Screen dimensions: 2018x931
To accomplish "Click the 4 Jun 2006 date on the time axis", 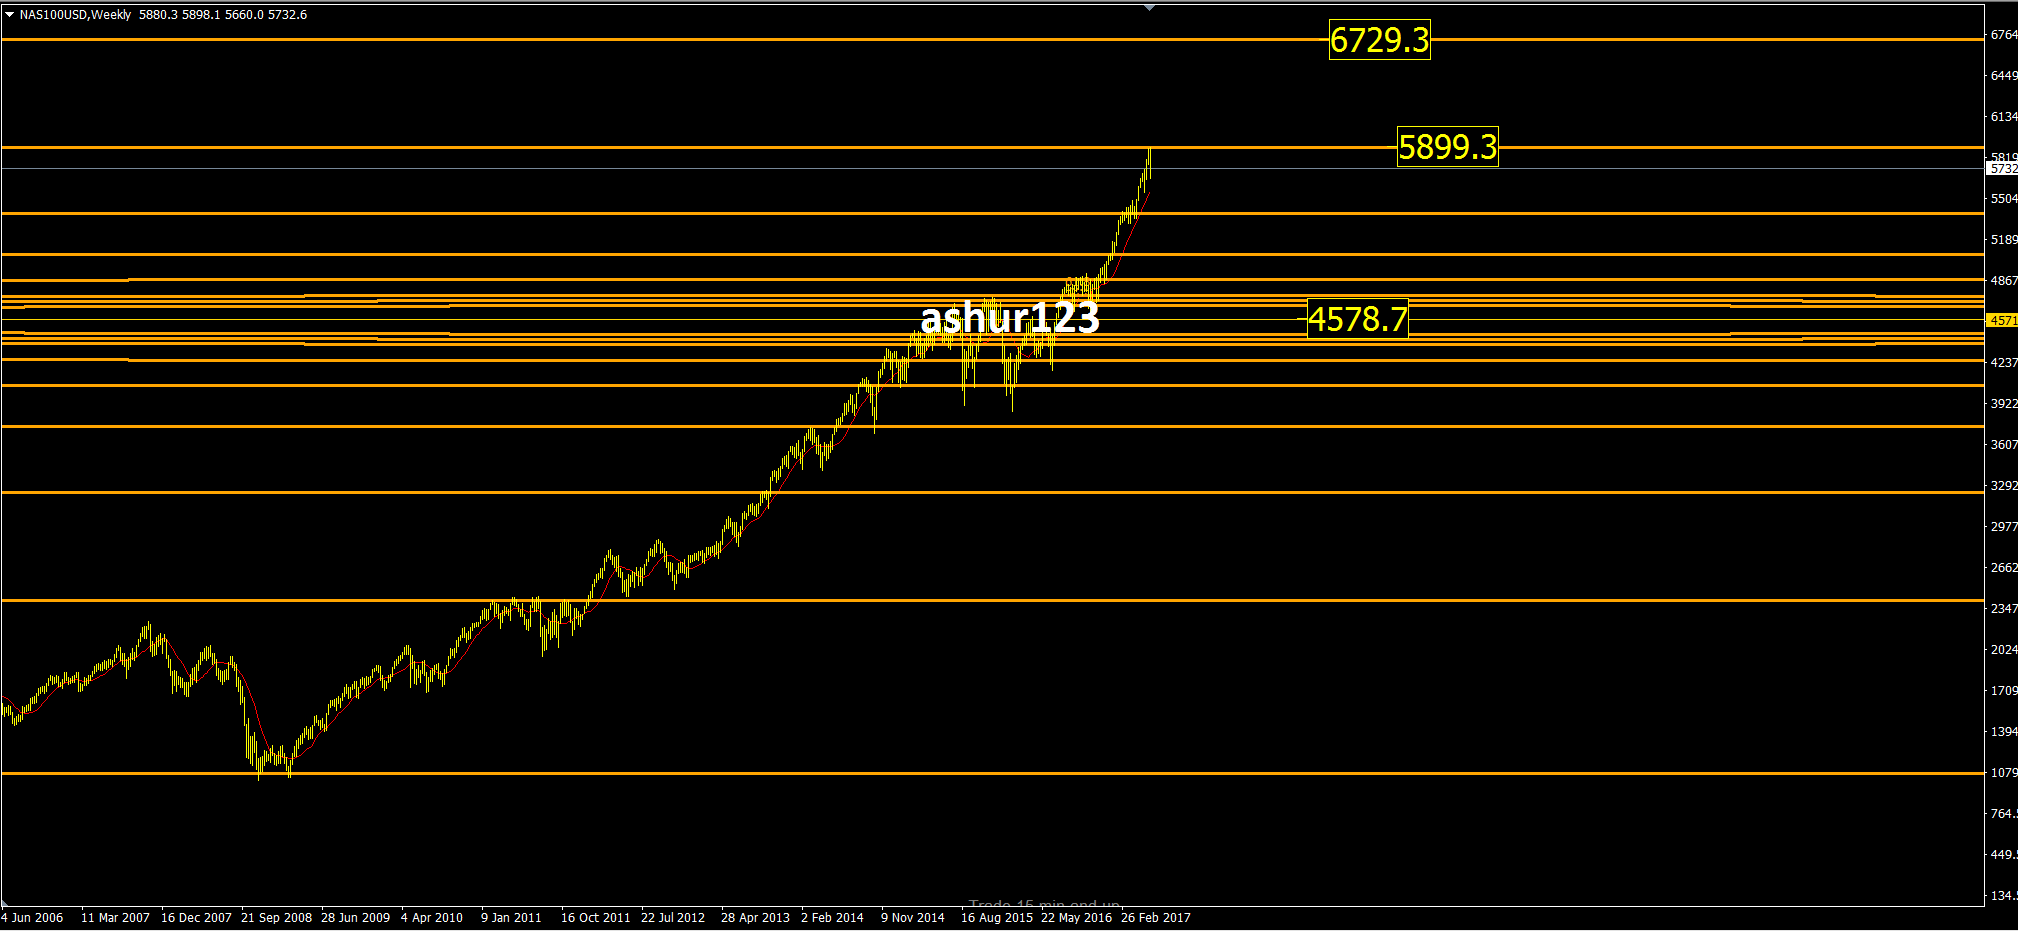I will click(32, 918).
